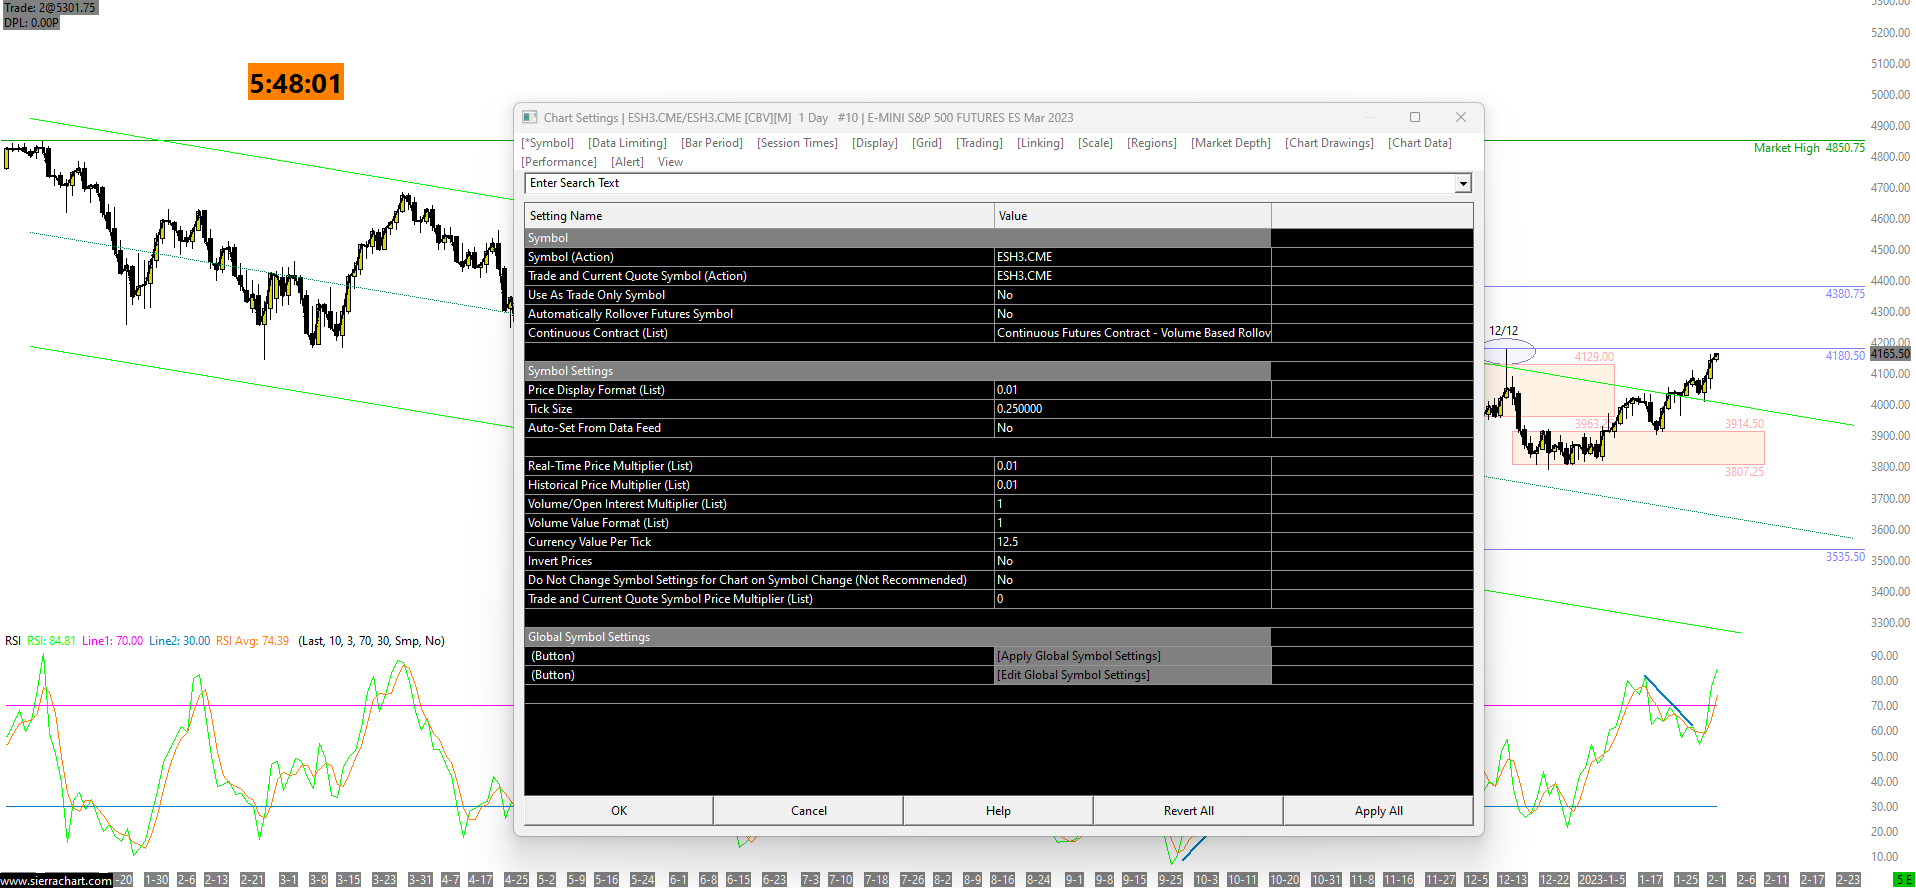The image size is (1916, 888).
Task: Toggle Auto-Set From Data Feed value
Action: pyautogui.click(x=1133, y=428)
